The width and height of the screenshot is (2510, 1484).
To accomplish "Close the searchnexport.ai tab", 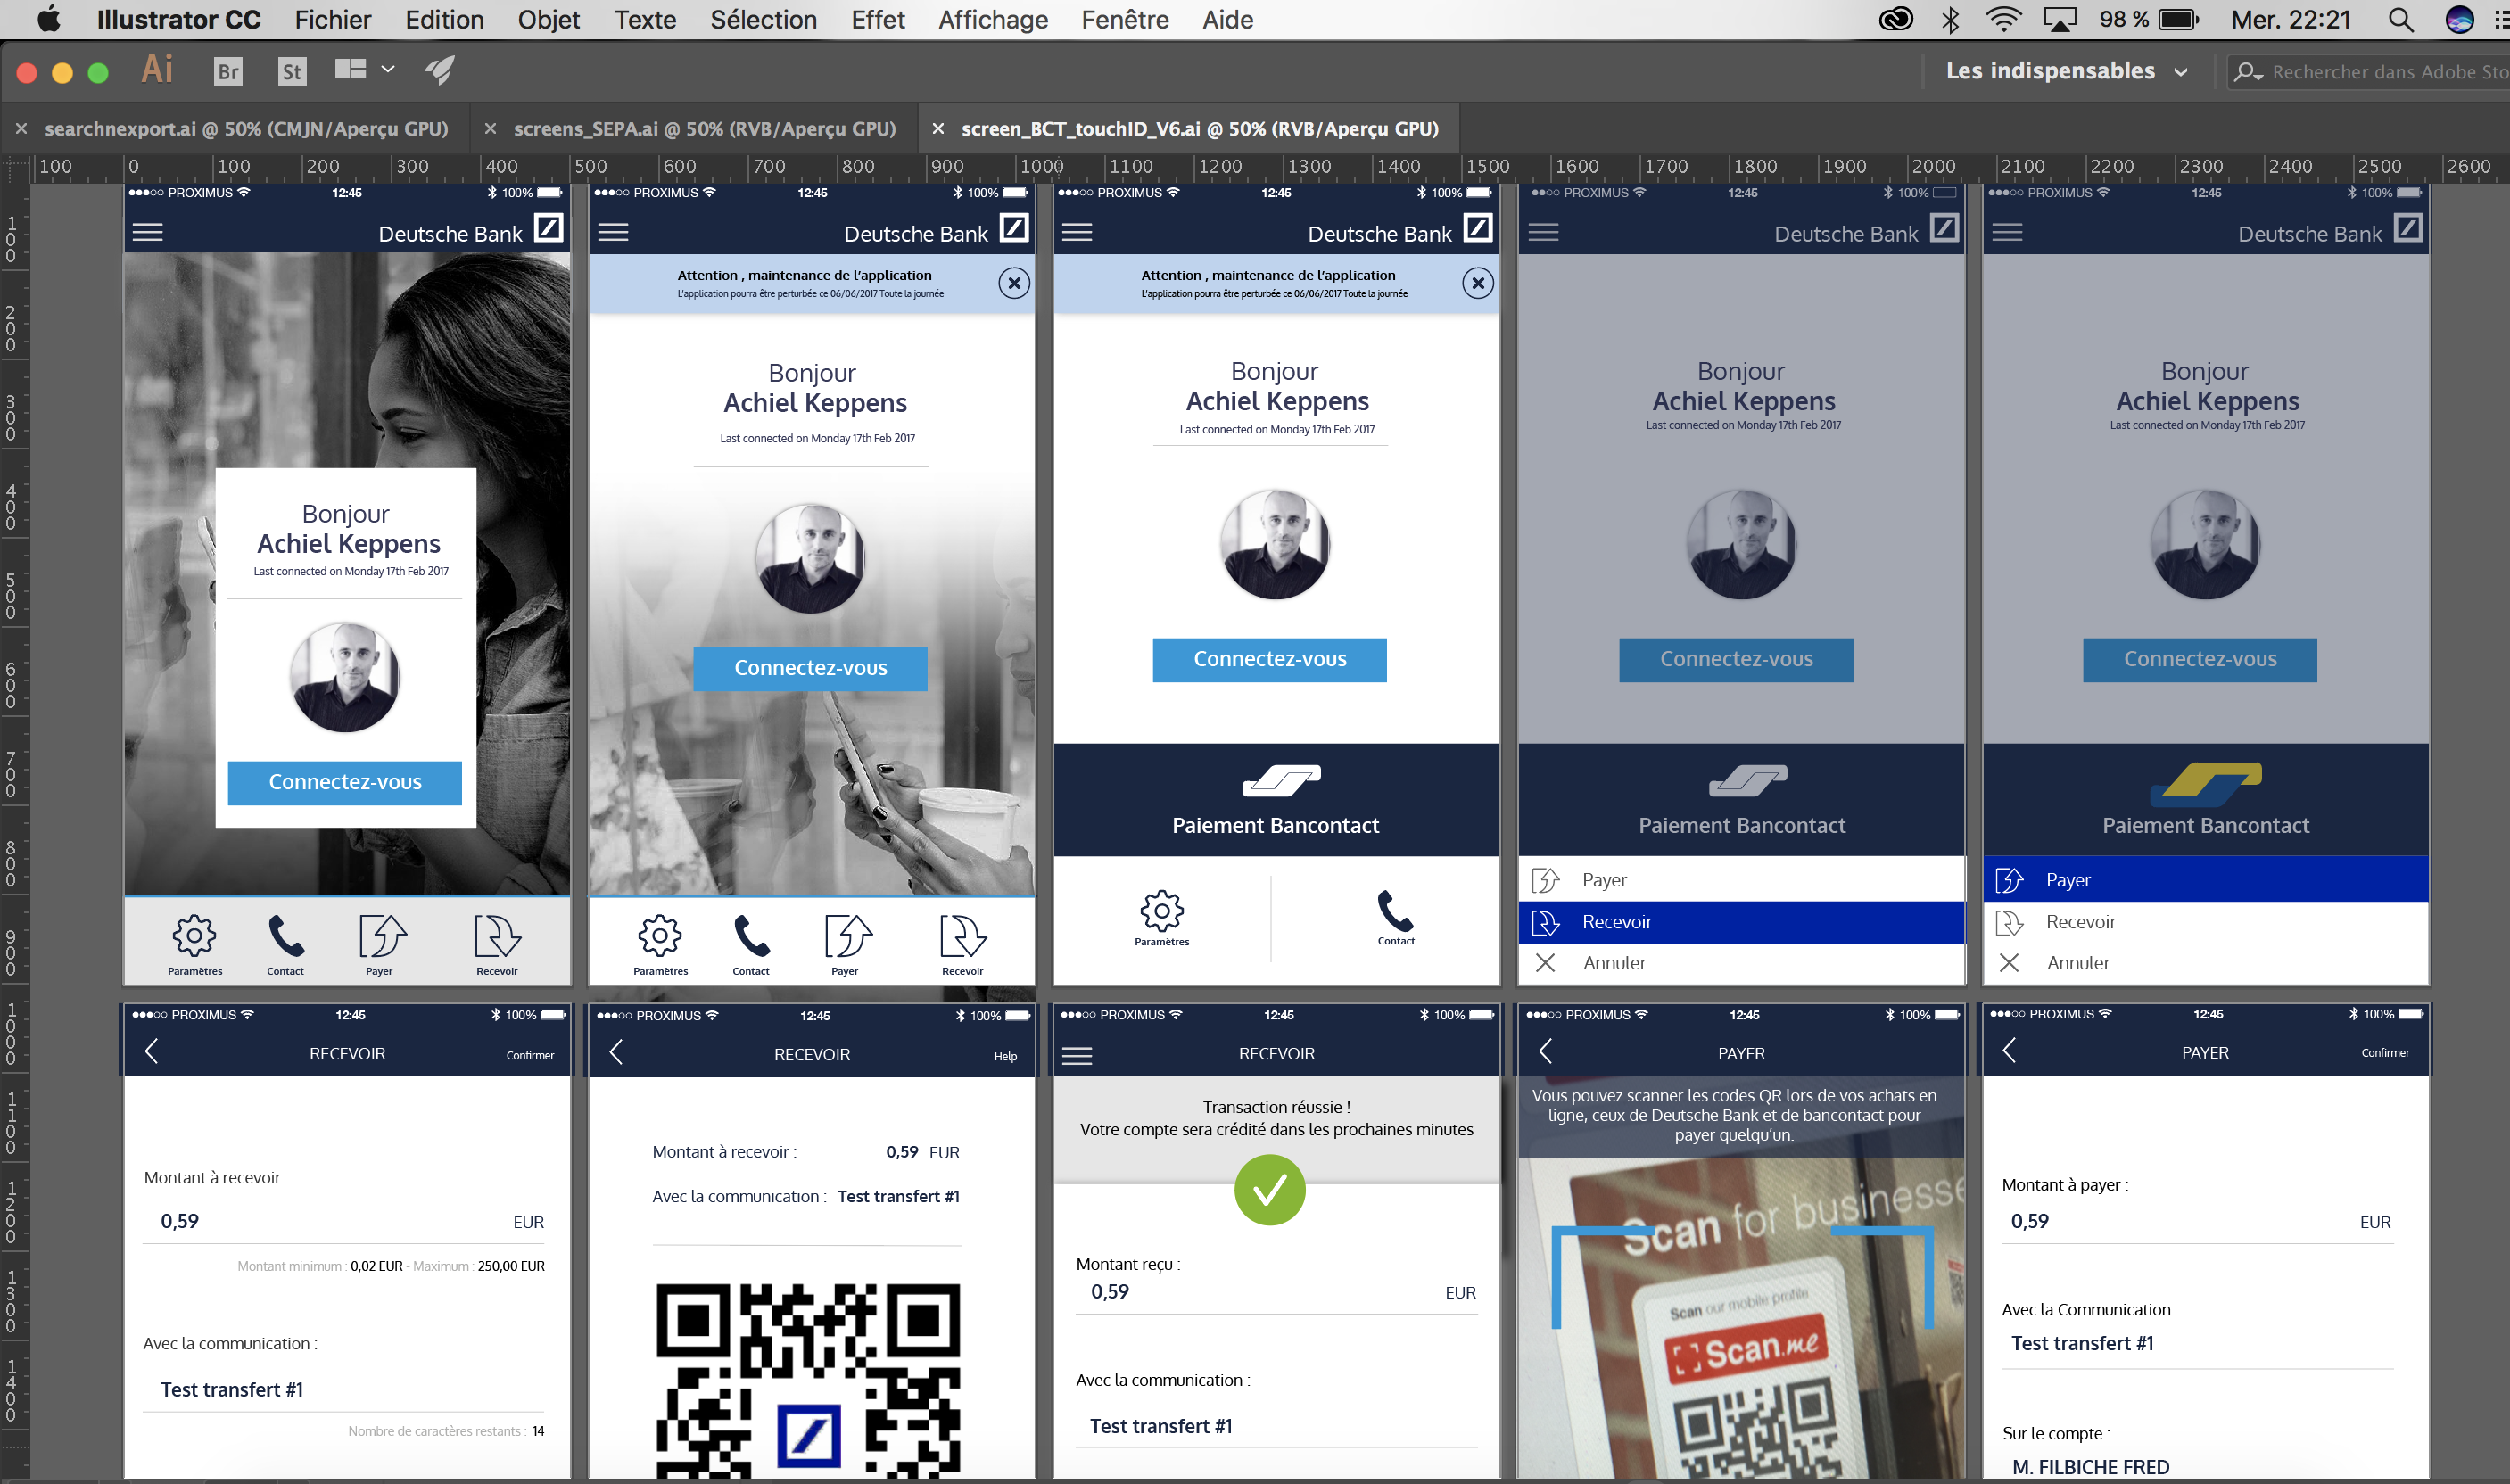I will pos(21,129).
